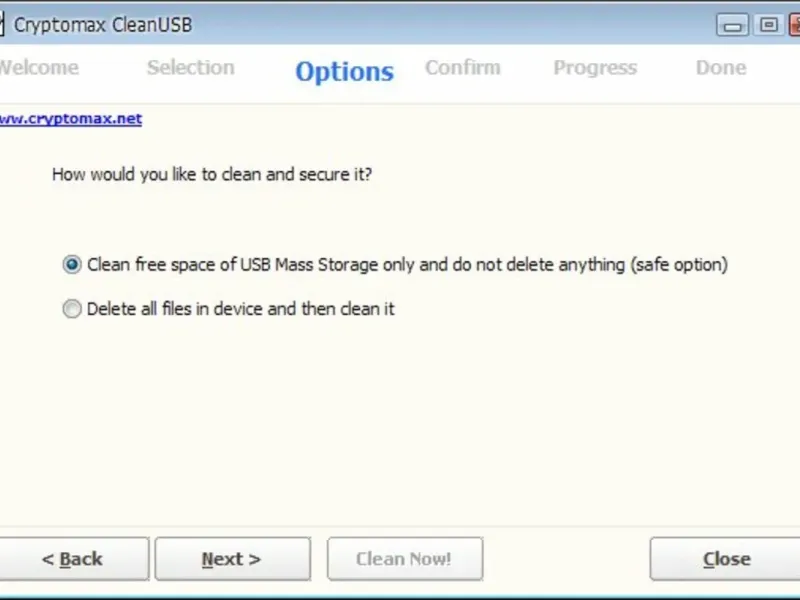Screen dimensions: 800x600
Task: Click the 'How would you like to clean' text
Action: coord(212,174)
